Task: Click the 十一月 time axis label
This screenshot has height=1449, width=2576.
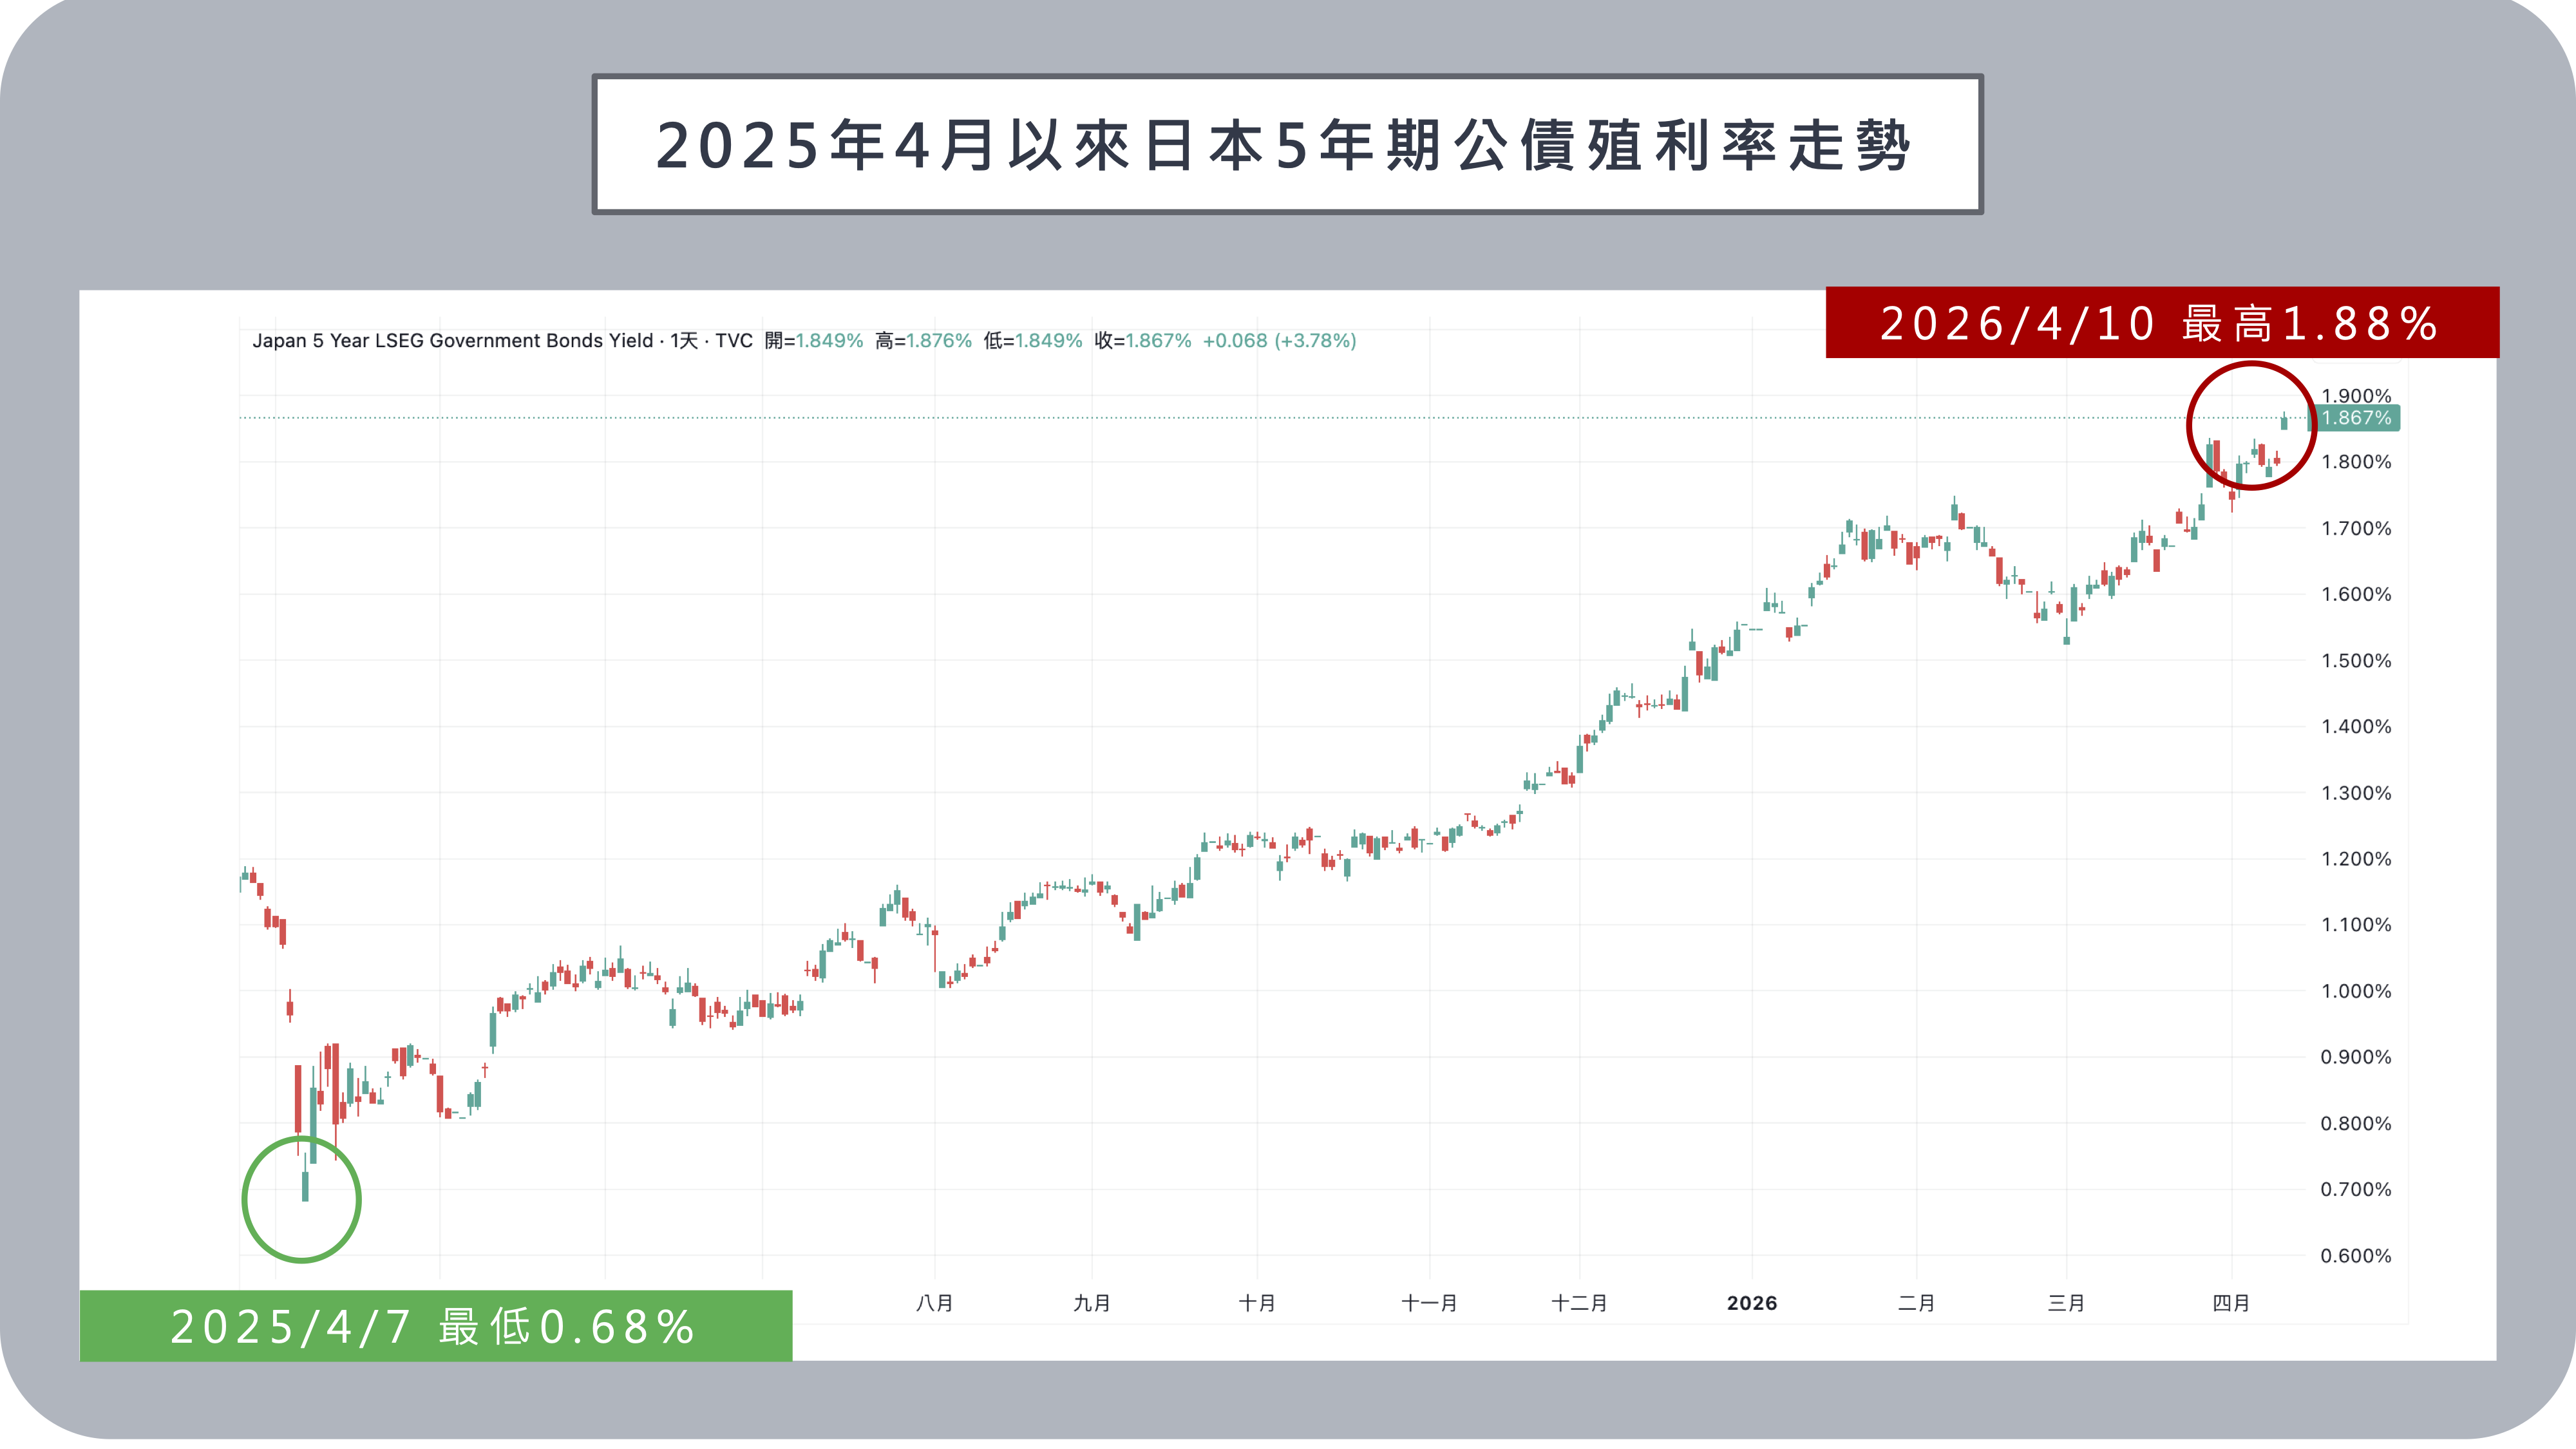Action: [x=1429, y=1303]
